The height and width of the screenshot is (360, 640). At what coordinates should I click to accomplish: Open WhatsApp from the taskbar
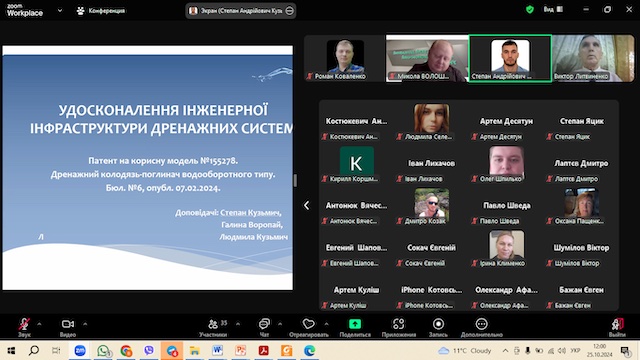pyautogui.click(x=103, y=351)
